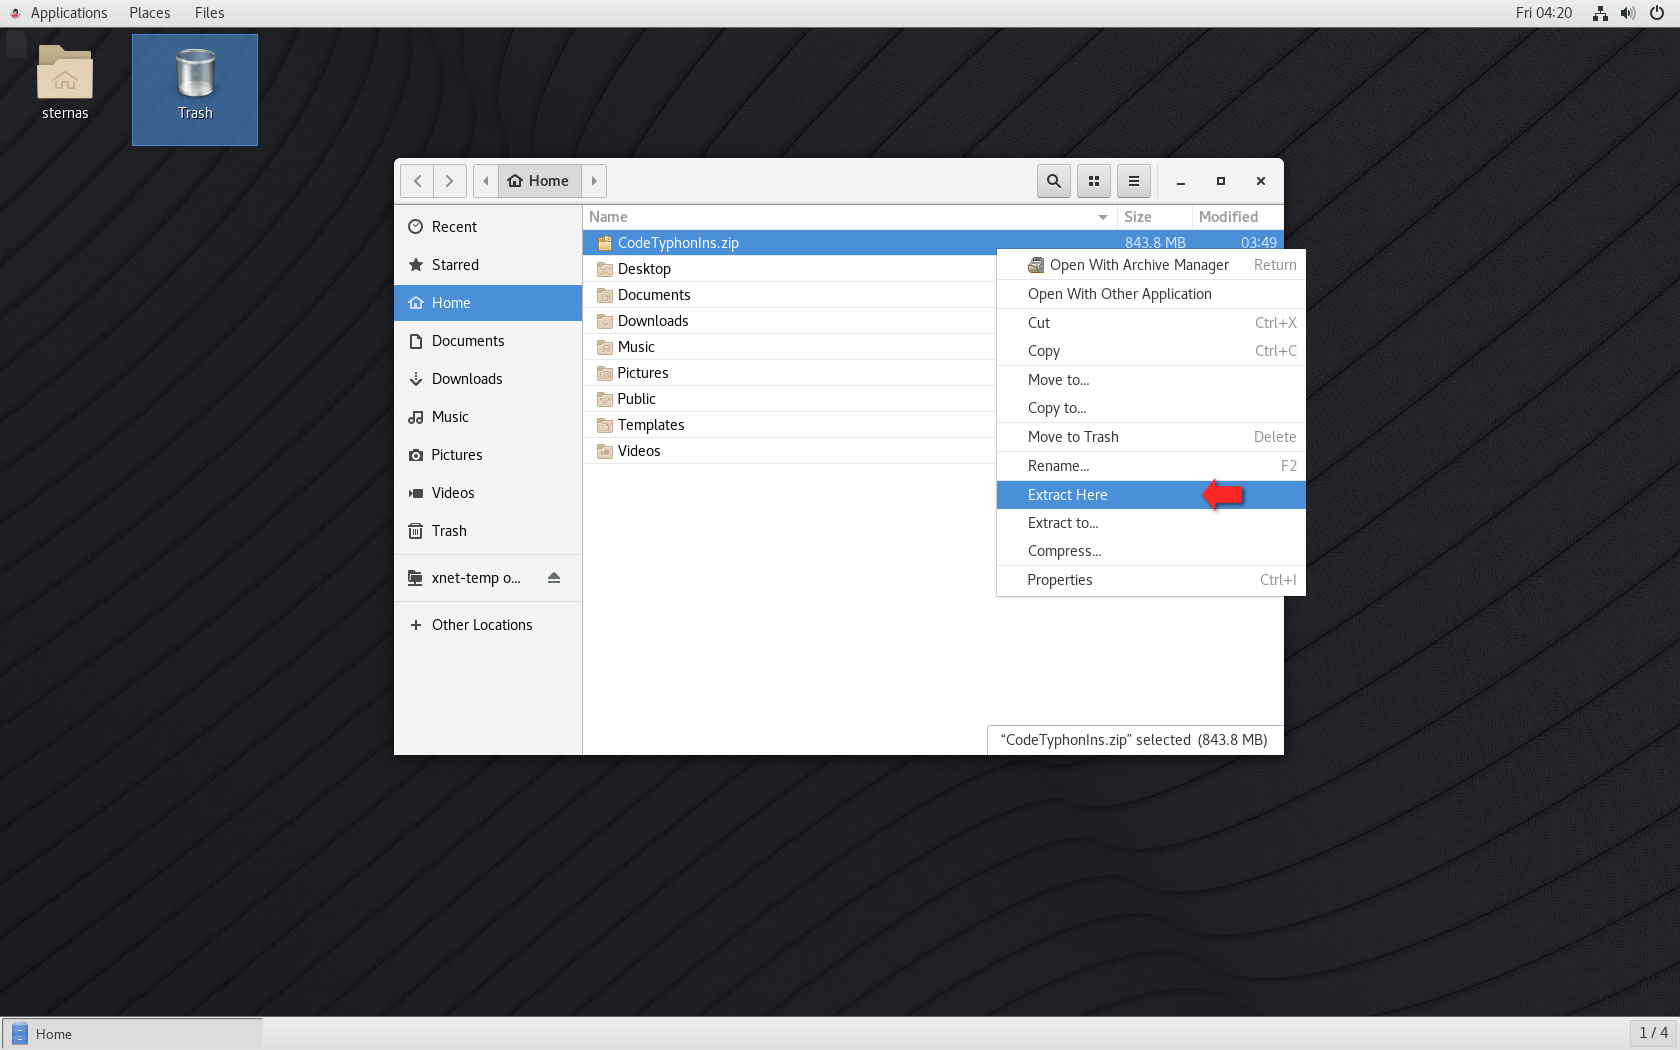Click the Starred star icon in sidebar
The height and width of the screenshot is (1050, 1680).
click(x=416, y=265)
